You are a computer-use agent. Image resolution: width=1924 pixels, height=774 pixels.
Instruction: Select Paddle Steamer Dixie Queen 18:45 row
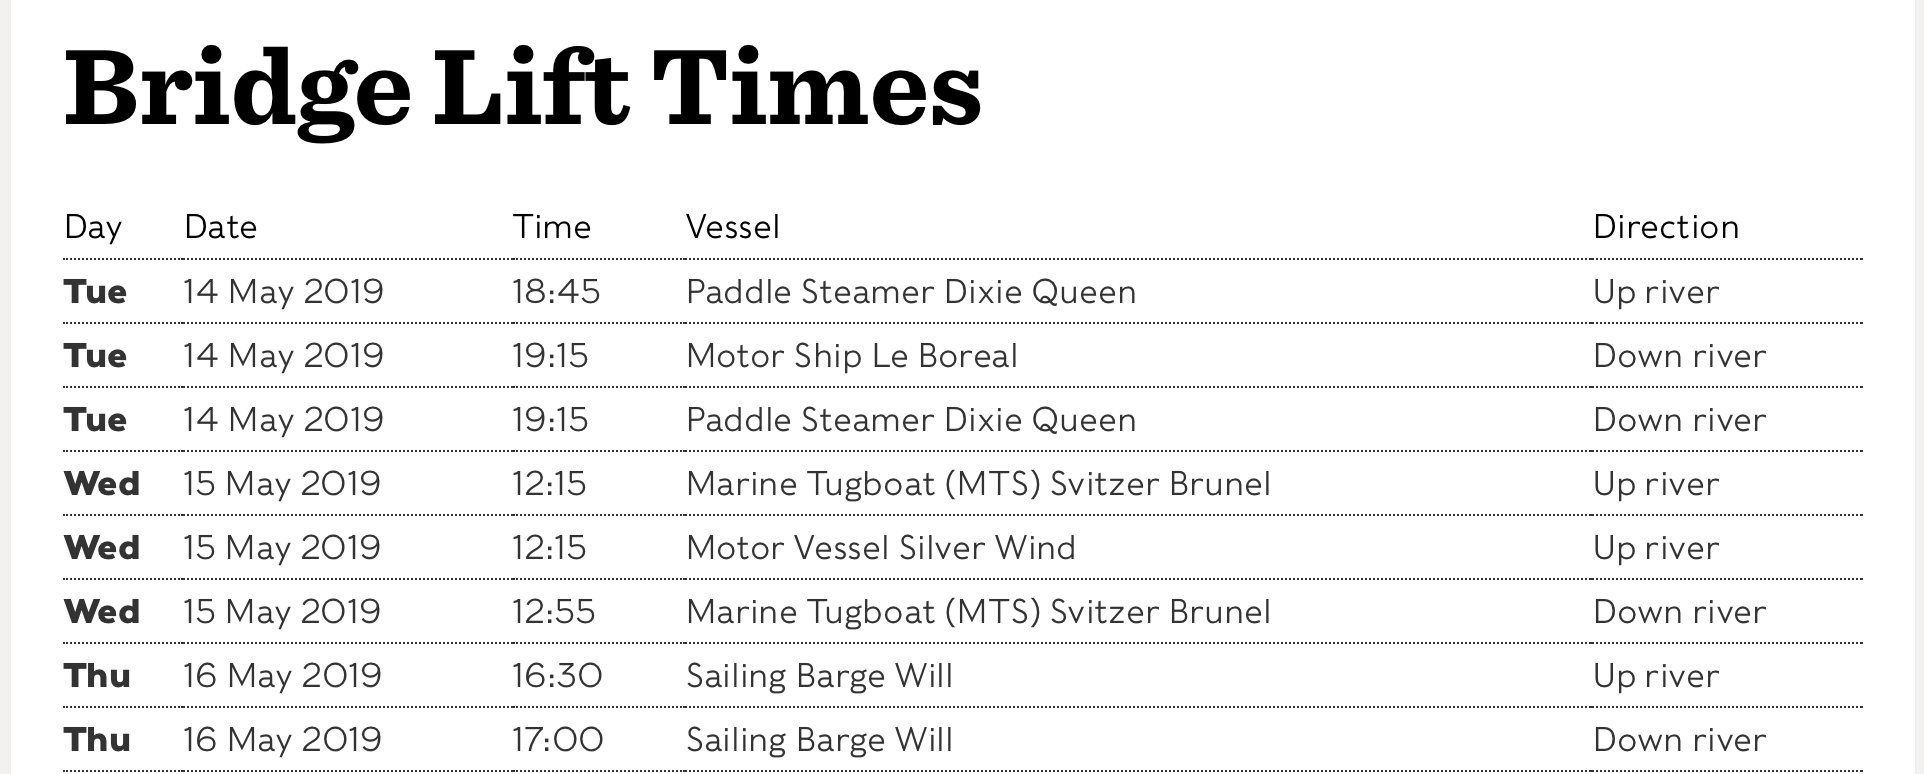point(910,292)
